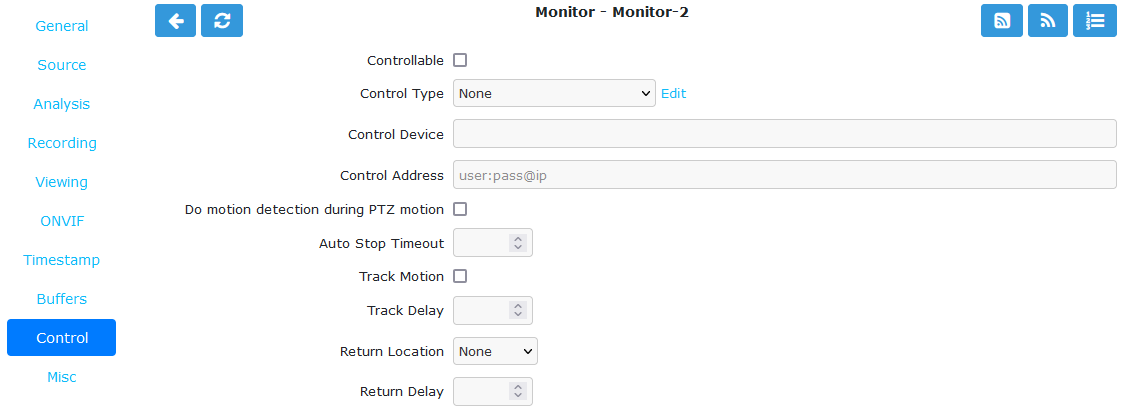The height and width of the screenshot is (411, 1129).
Task: Click the list icon button
Action: click(x=1094, y=20)
